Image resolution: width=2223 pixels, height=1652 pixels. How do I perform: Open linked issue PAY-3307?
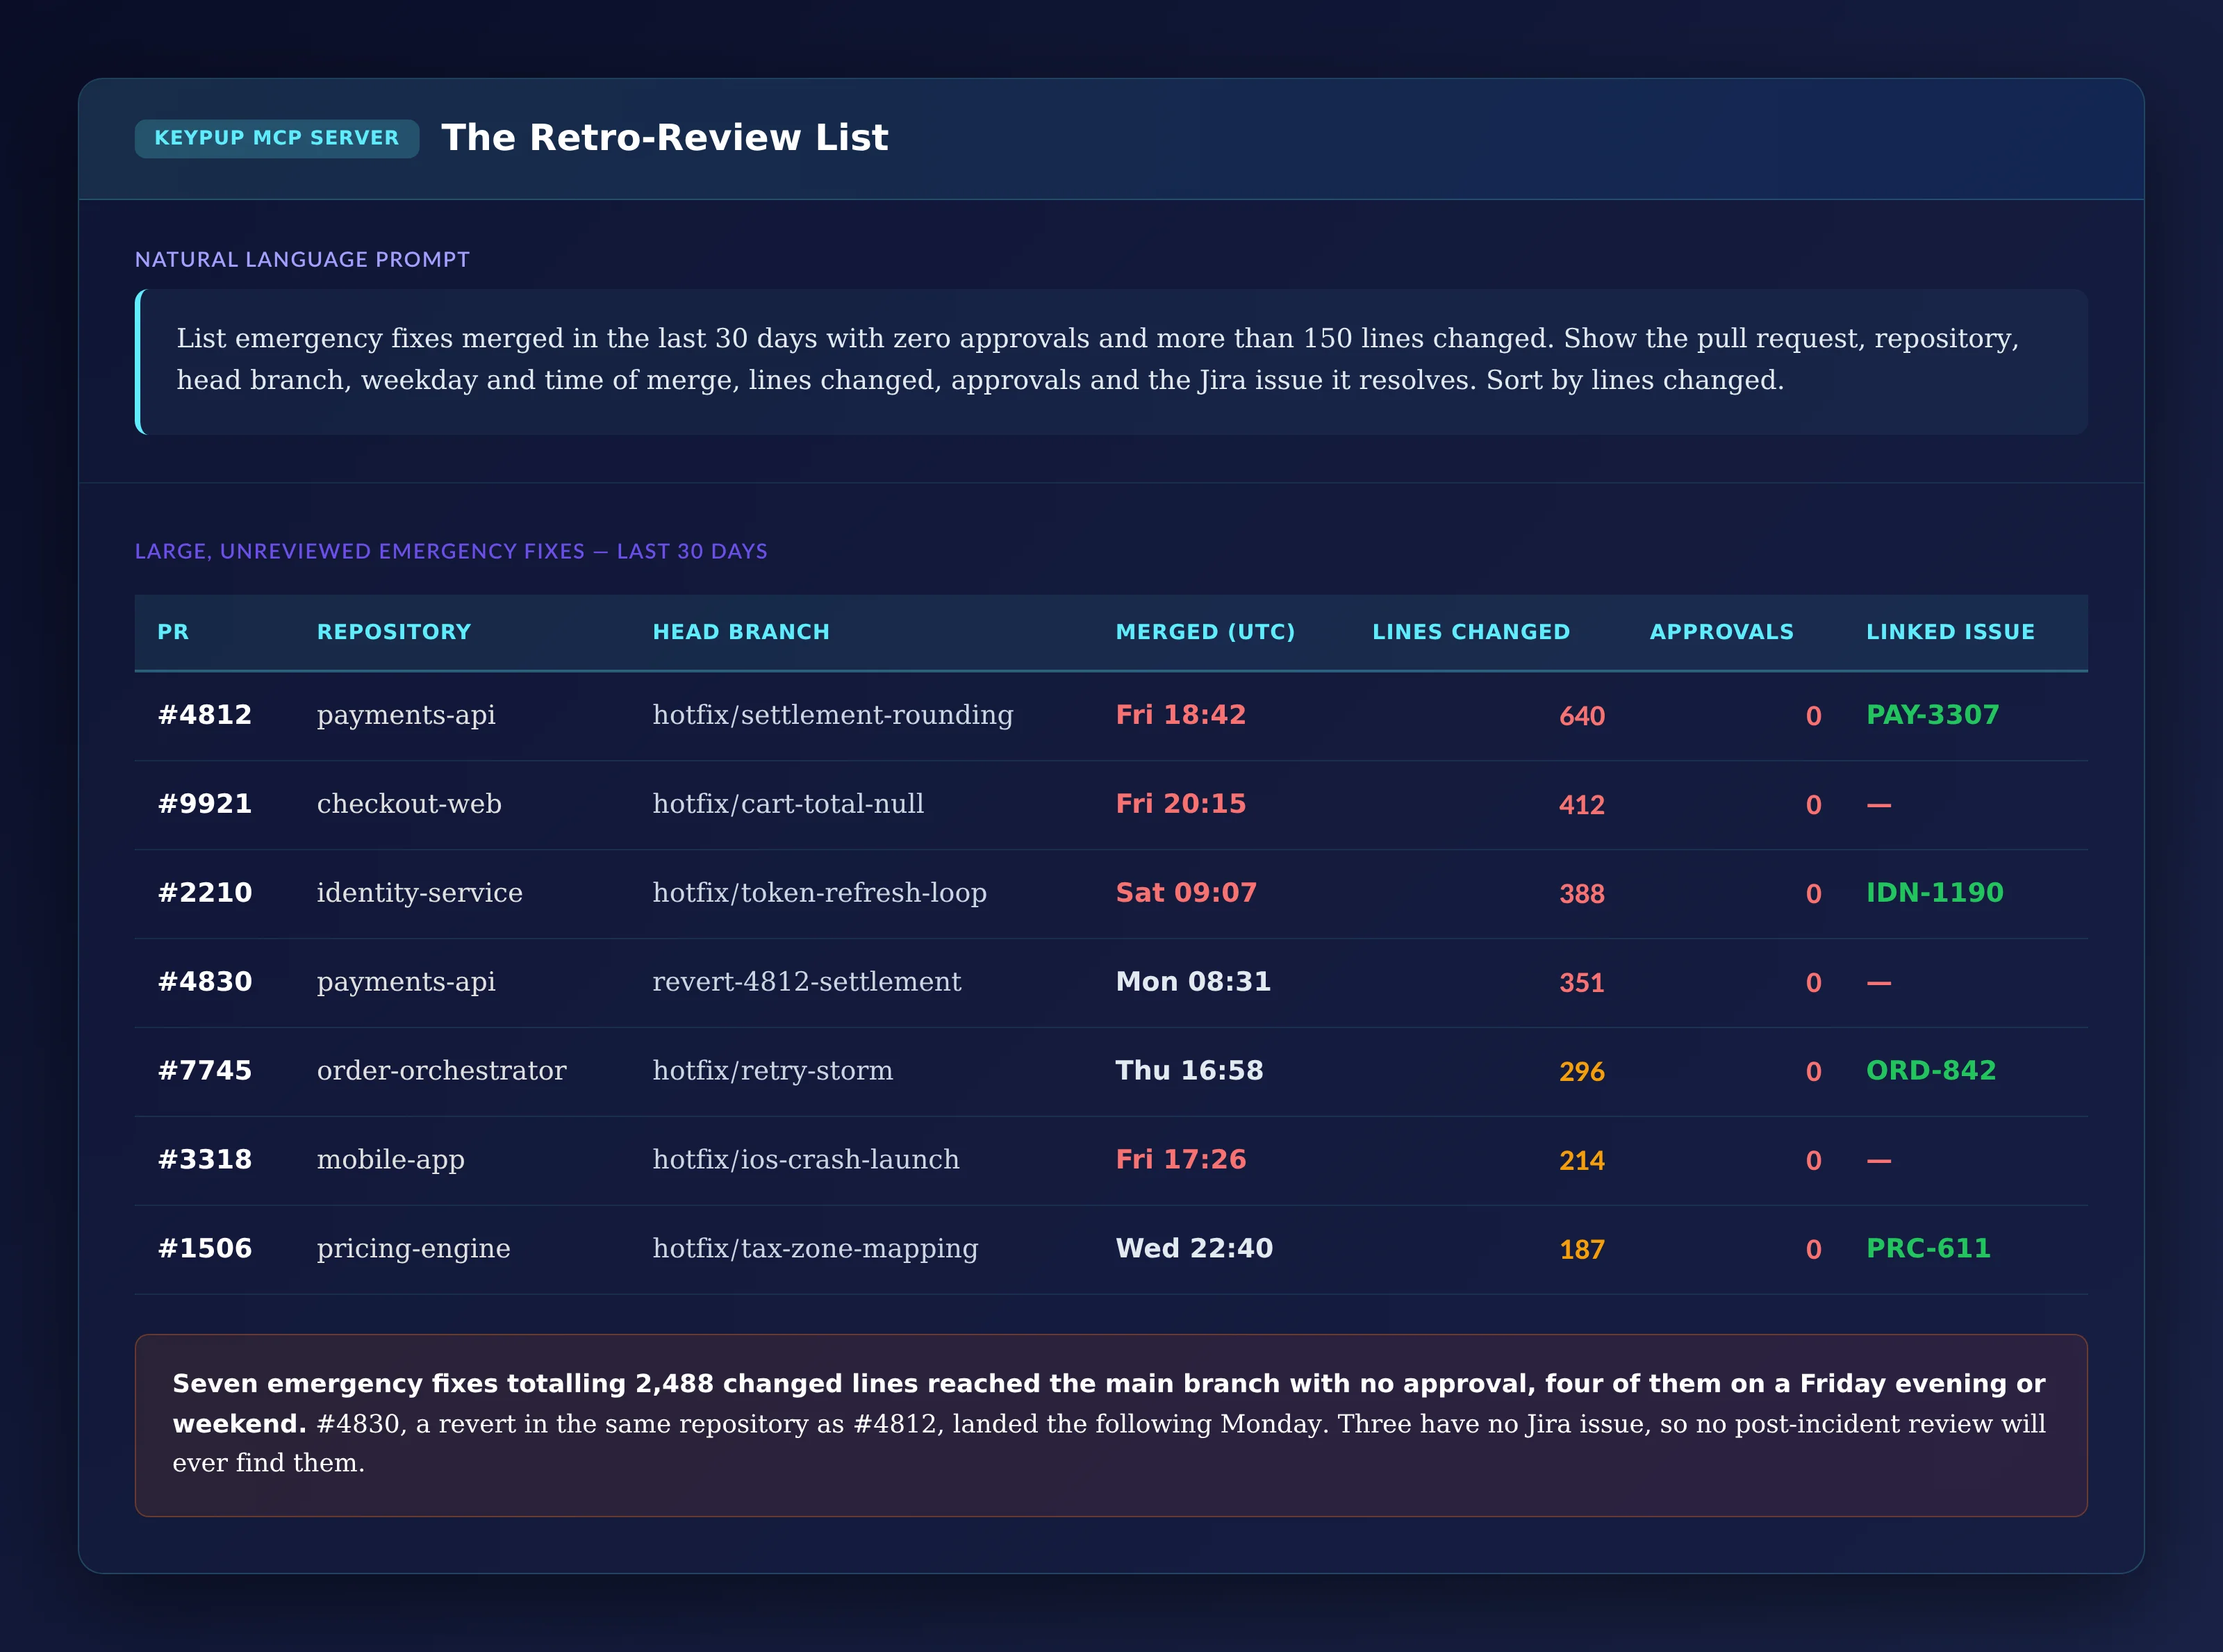click(1932, 715)
